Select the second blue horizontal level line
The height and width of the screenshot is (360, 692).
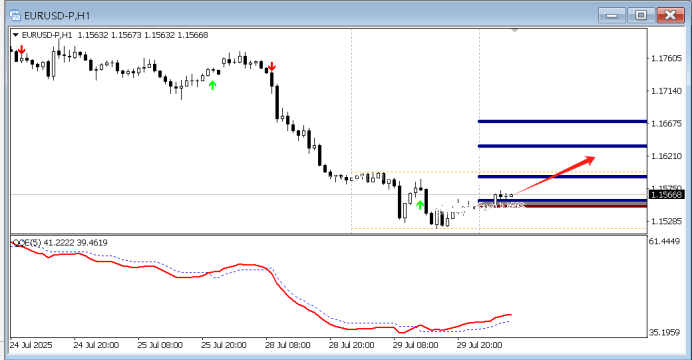[x=562, y=146]
